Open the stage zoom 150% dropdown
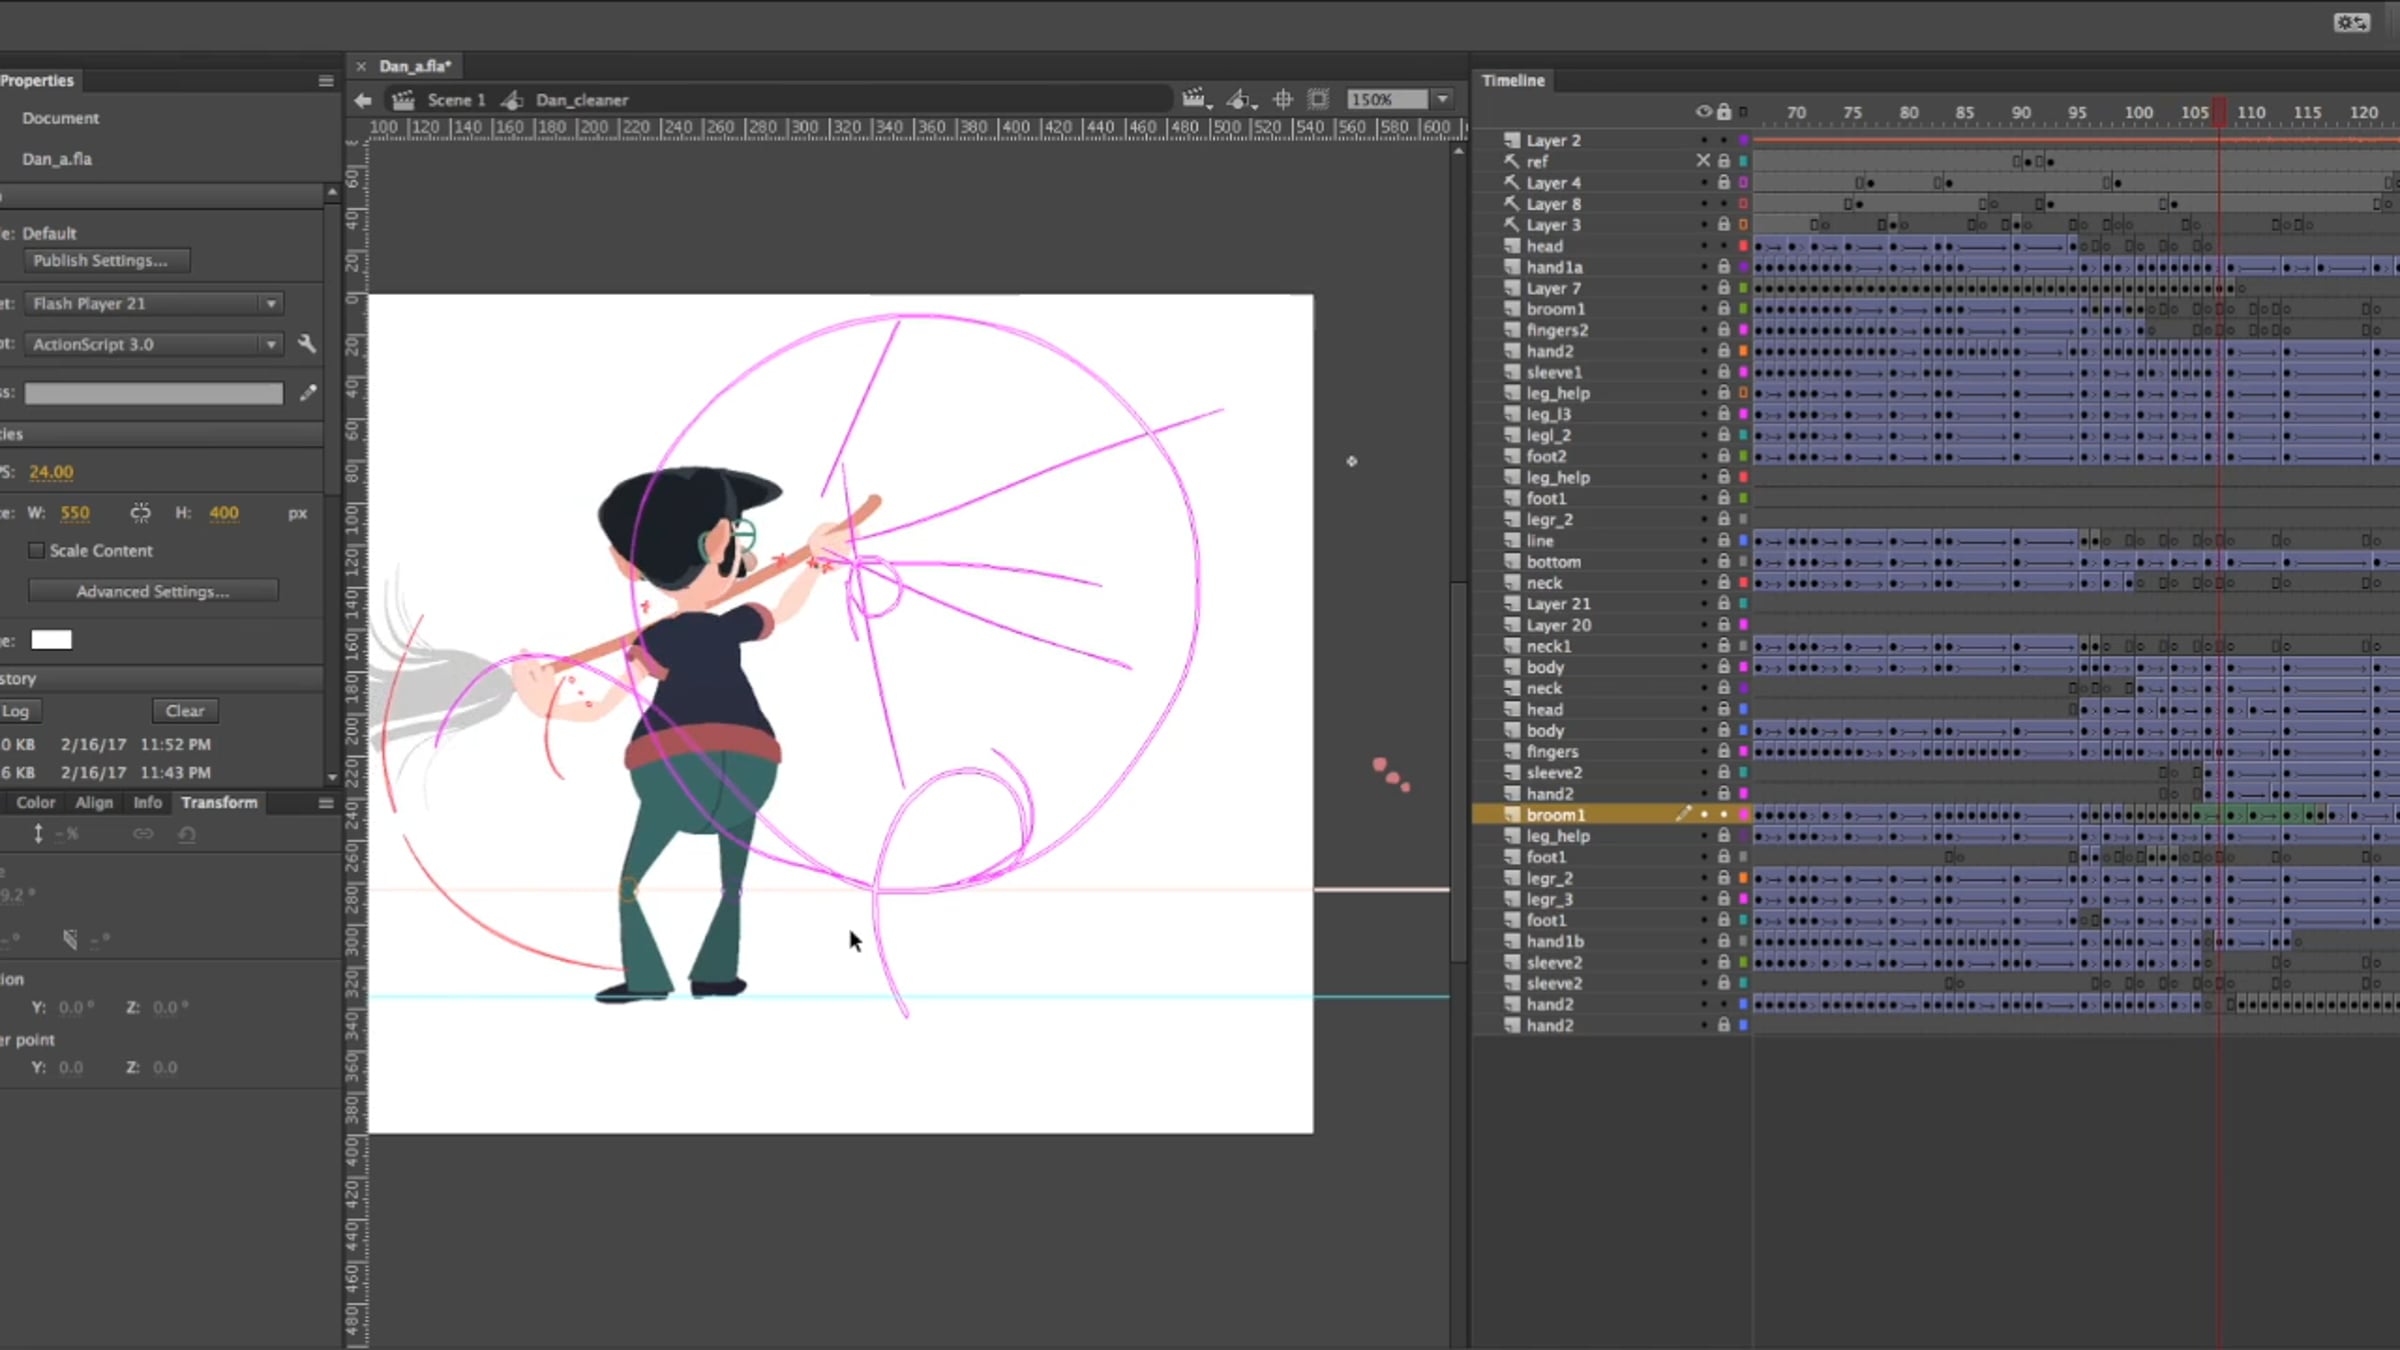This screenshot has width=2400, height=1350. pos(1442,99)
